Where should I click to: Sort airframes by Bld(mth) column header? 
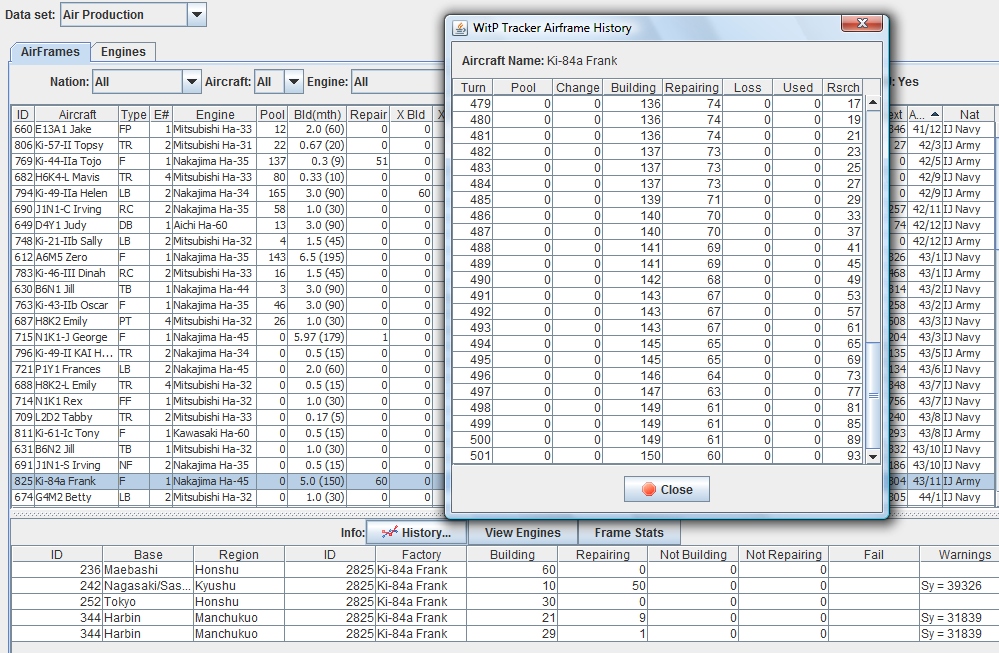coord(317,114)
